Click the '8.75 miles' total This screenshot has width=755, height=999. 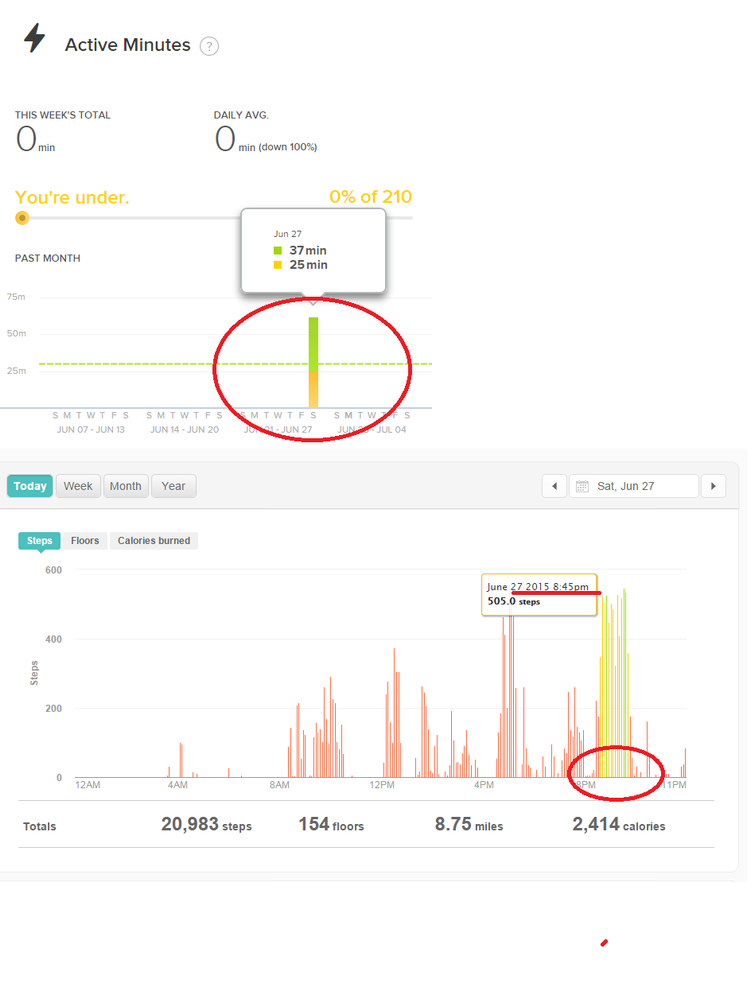(469, 824)
